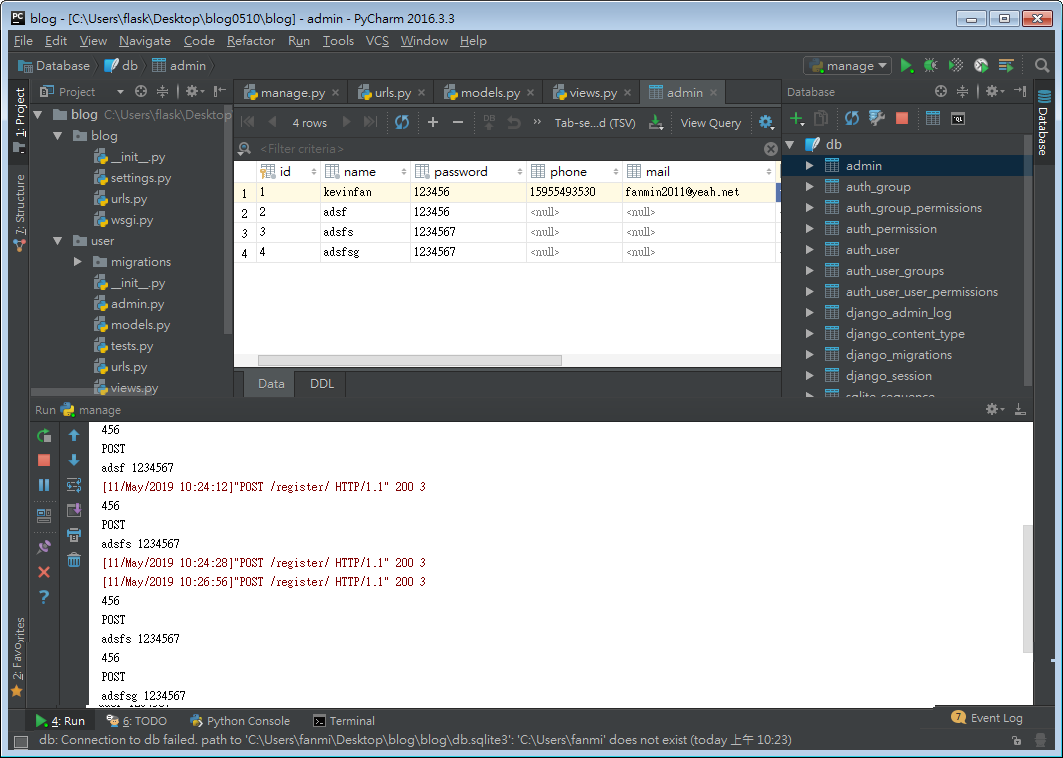Switch to the models.py editor tab
Screen dimensions: 1063x758
[x=487, y=91]
